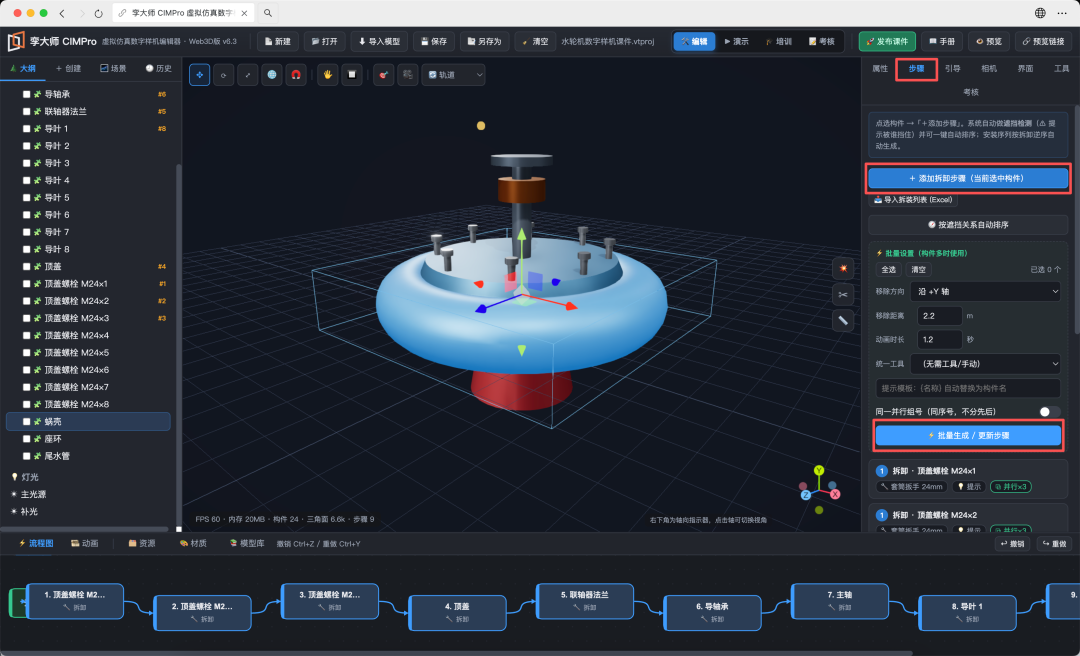Click the 套筒扳手 24mm tool chip on the M24×1 step
This screenshot has height=656, width=1080.
(x=911, y=486)
